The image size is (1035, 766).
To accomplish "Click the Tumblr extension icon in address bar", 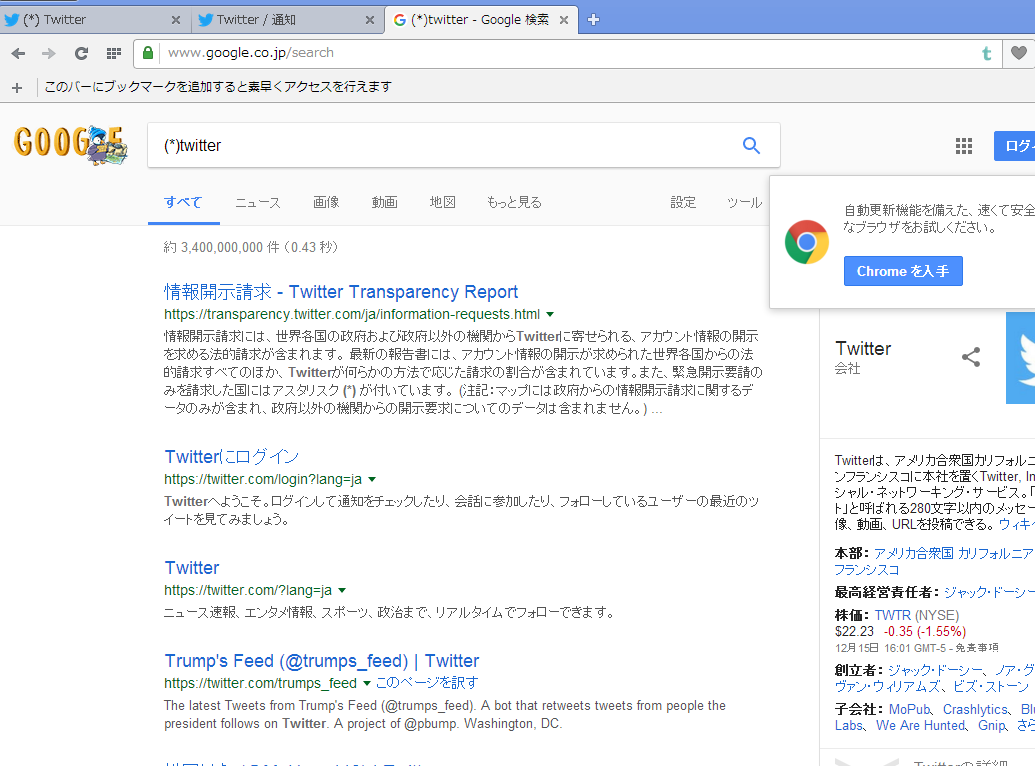I will [x=987, y=53].
